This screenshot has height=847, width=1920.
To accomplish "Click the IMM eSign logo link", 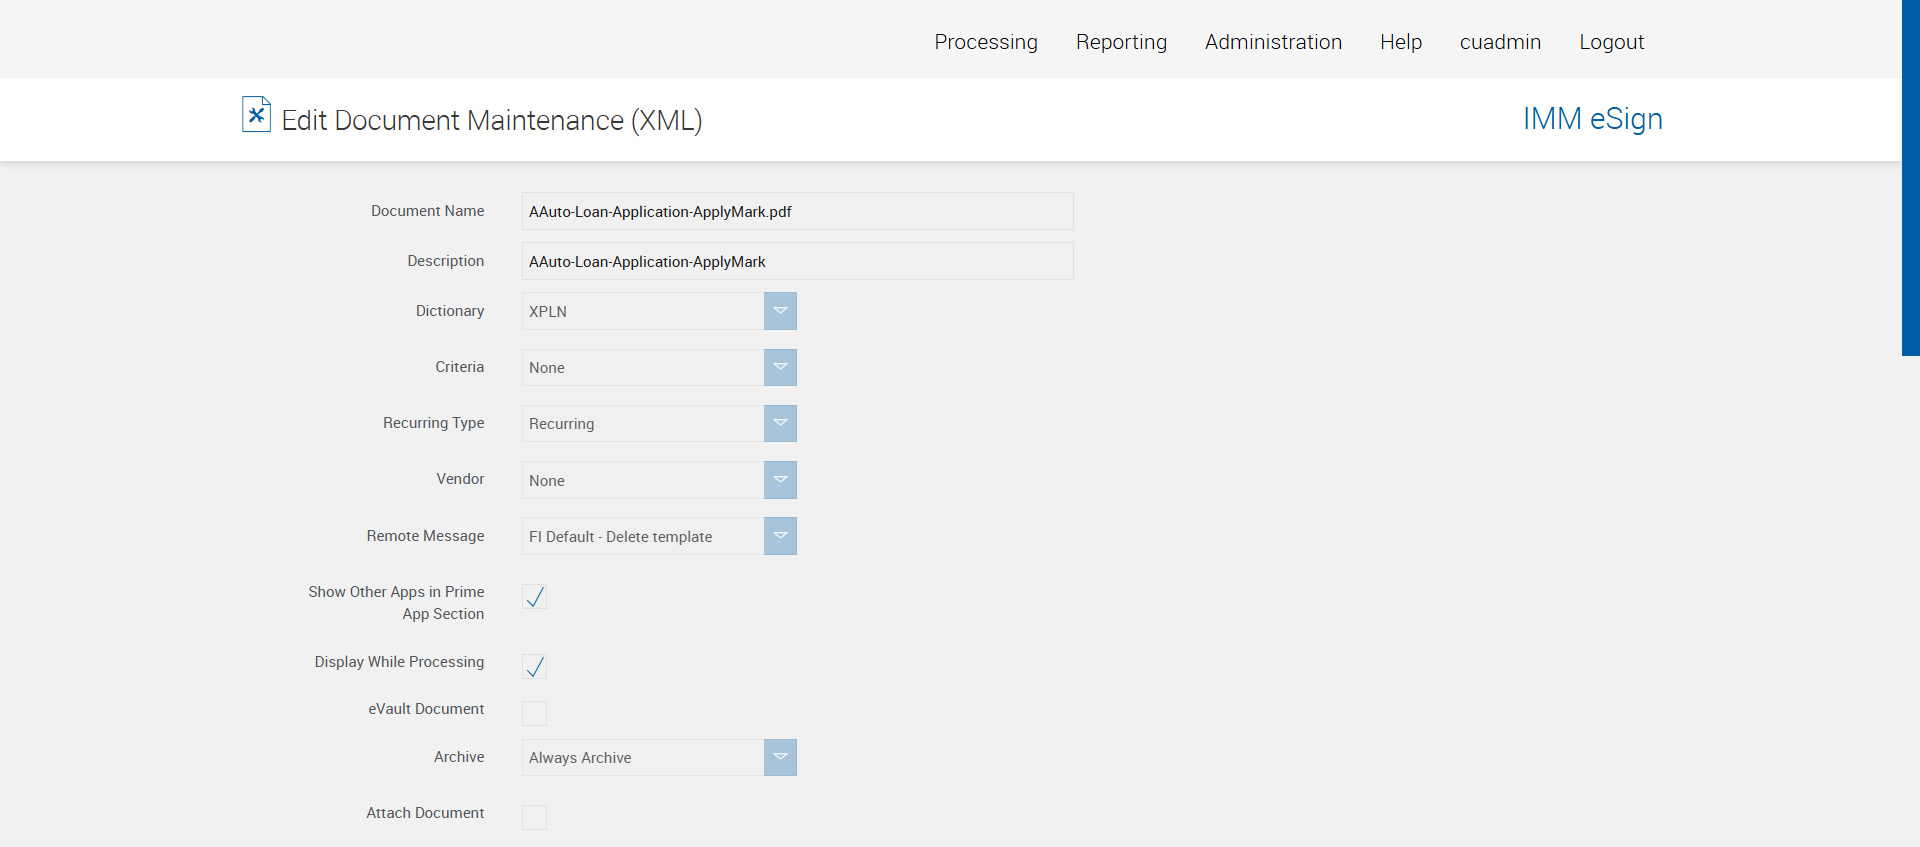I will point(1592,119).
